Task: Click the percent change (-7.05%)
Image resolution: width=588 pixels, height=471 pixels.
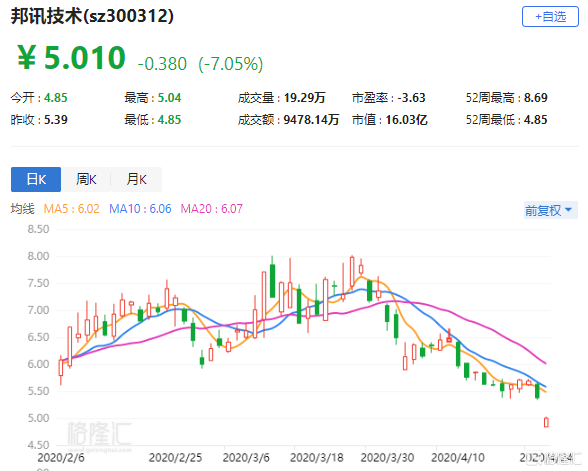Action: (231, 64)
